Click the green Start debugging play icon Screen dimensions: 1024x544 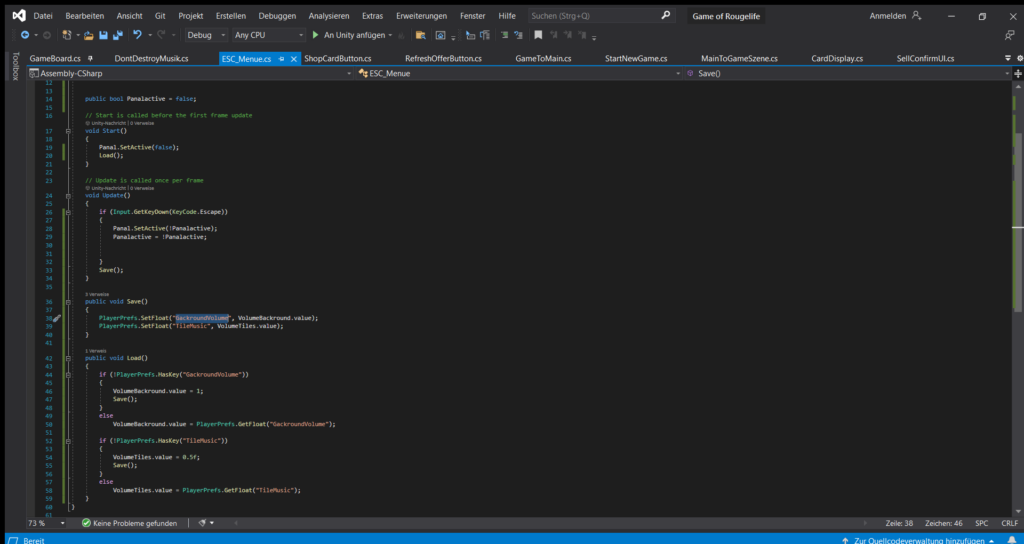[x=315, y=35]
